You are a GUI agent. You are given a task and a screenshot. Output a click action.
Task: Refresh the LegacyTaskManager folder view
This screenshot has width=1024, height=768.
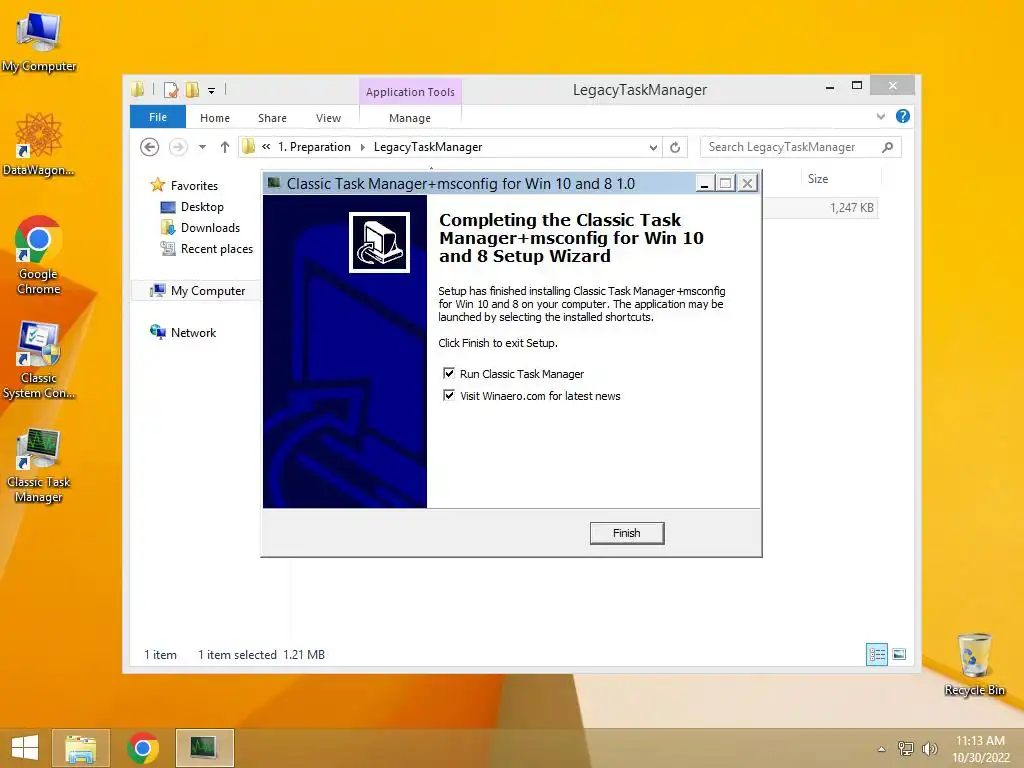click(675, 148)
